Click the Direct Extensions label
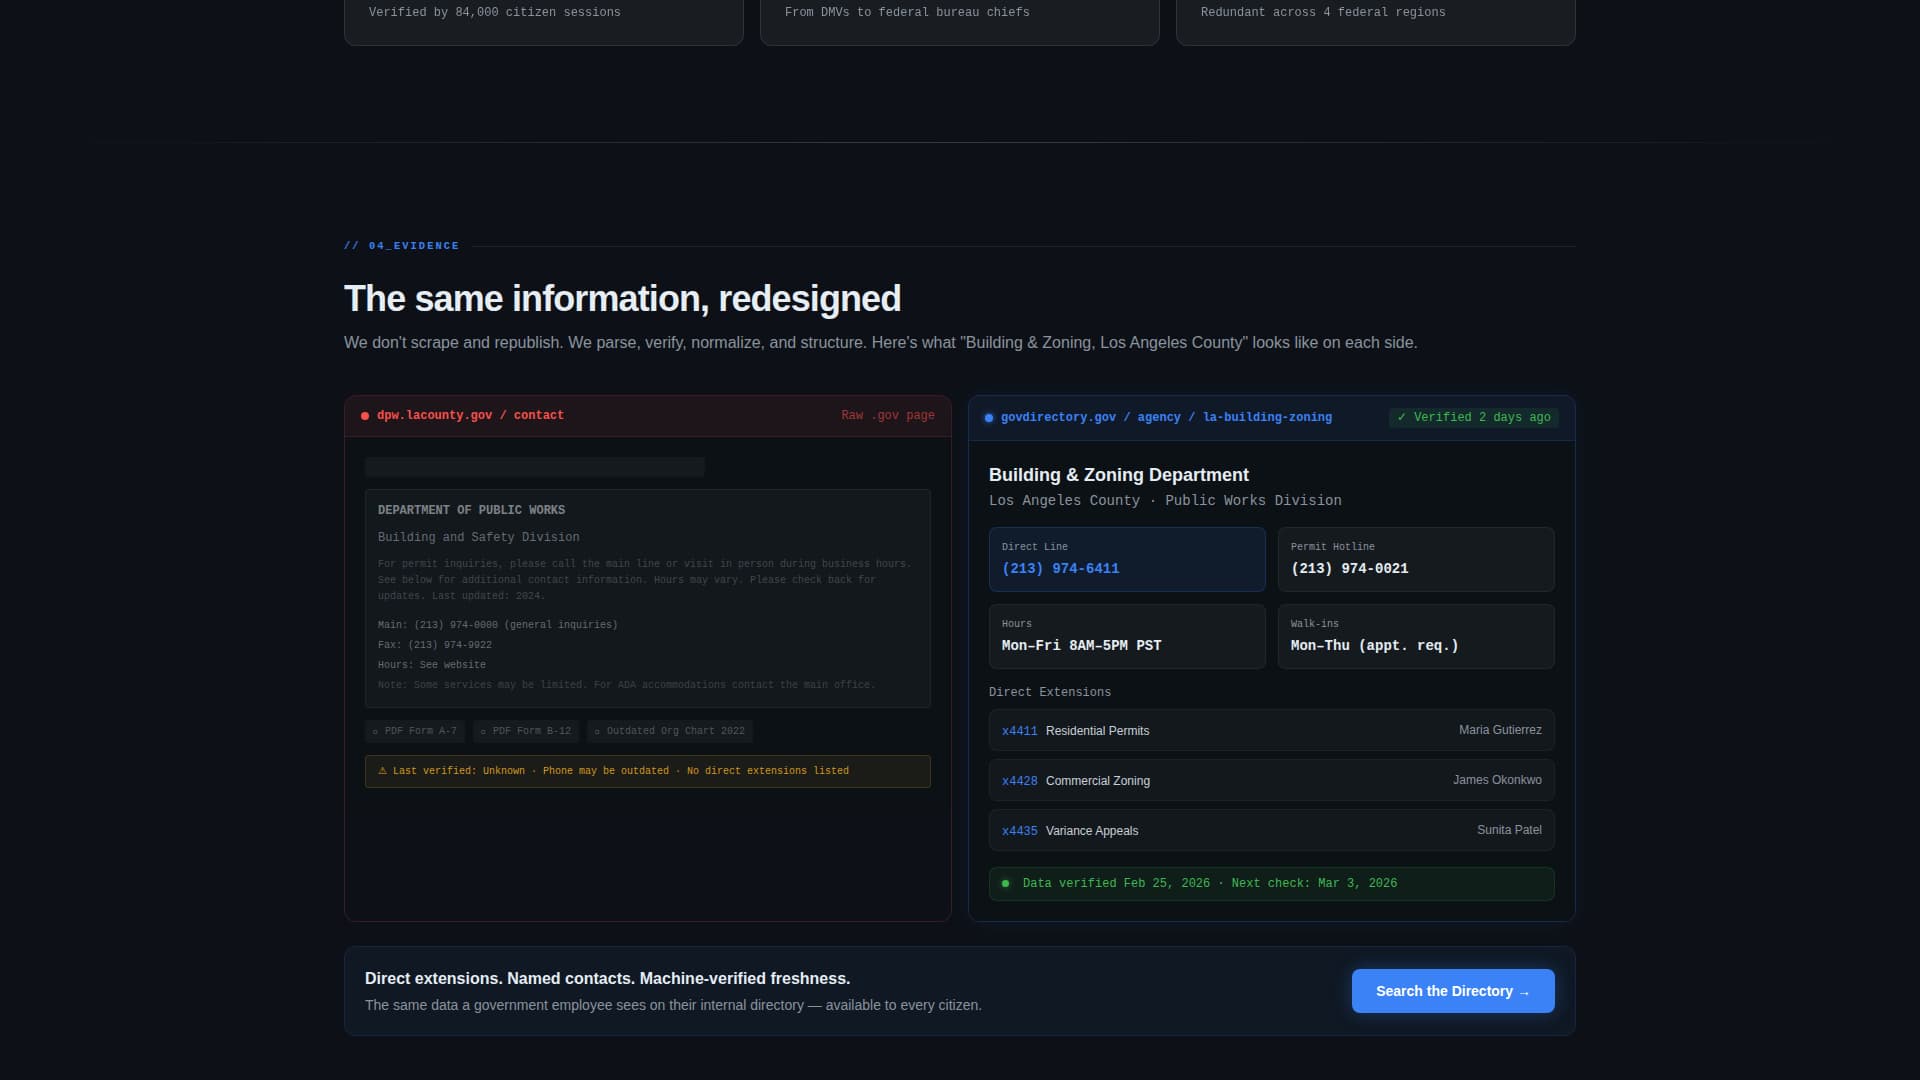The width and height of the screenshot is (1920, 1080). 1050,692
